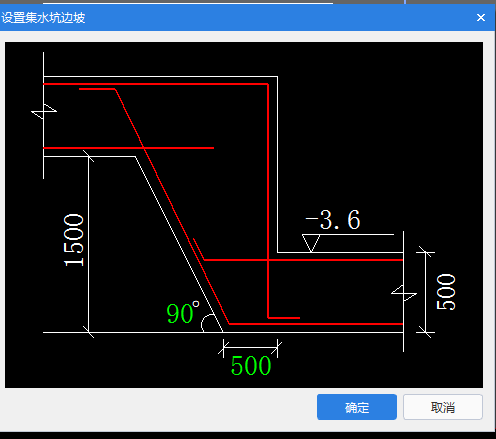Viewport: 496px width, 439px height.
Task: Confirm with the 确定 button
Action: tap(357, 407)
